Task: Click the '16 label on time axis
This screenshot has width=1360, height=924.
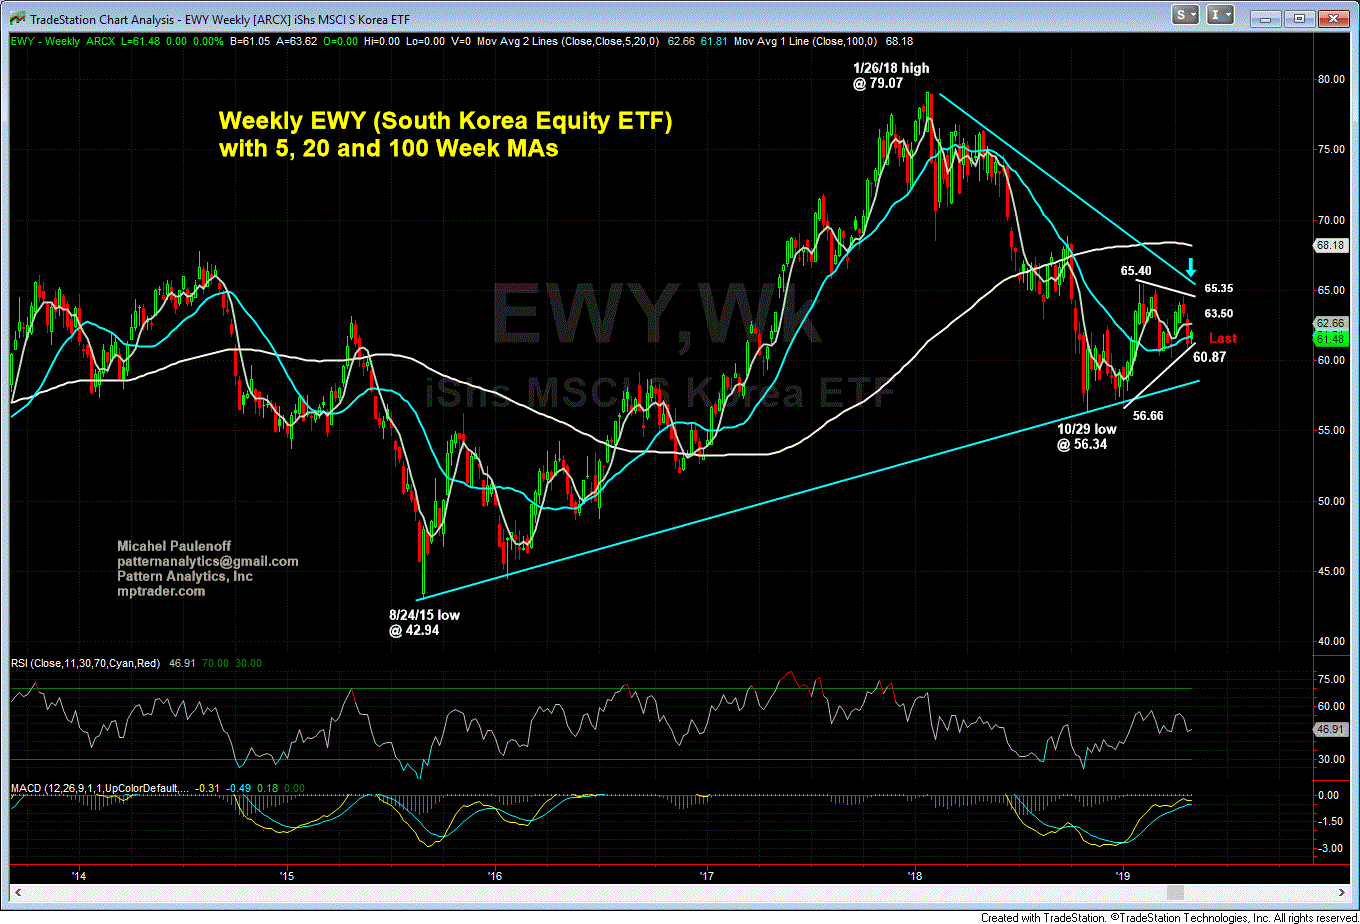Action: (x=495, y=875)
